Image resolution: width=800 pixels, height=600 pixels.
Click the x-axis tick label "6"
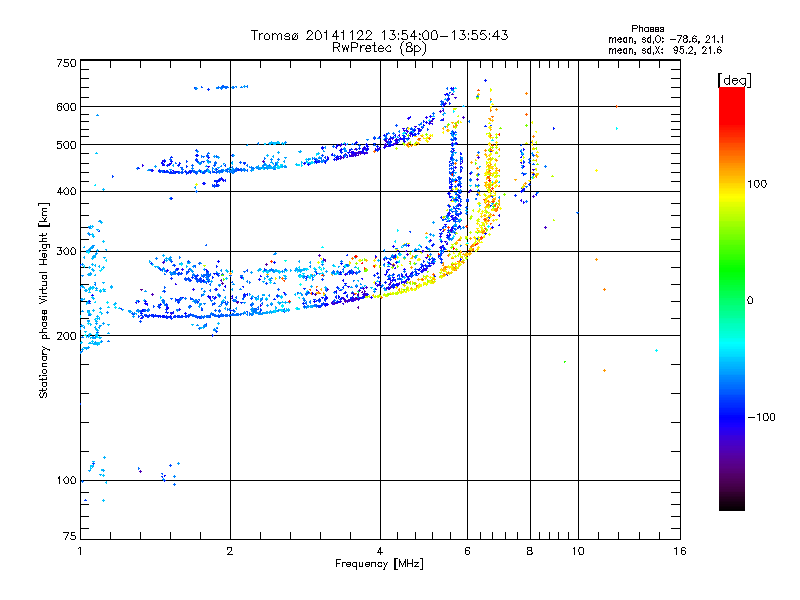467,551
